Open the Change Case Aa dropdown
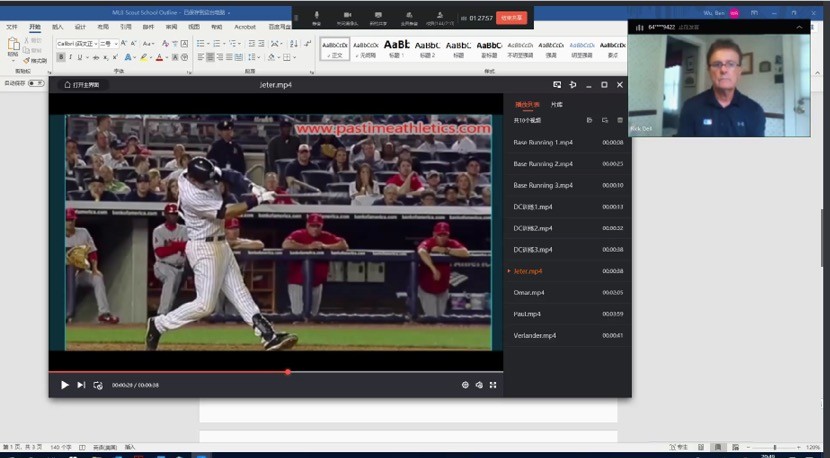This screenshot has width=830, height=458. [x=148, y=43]
